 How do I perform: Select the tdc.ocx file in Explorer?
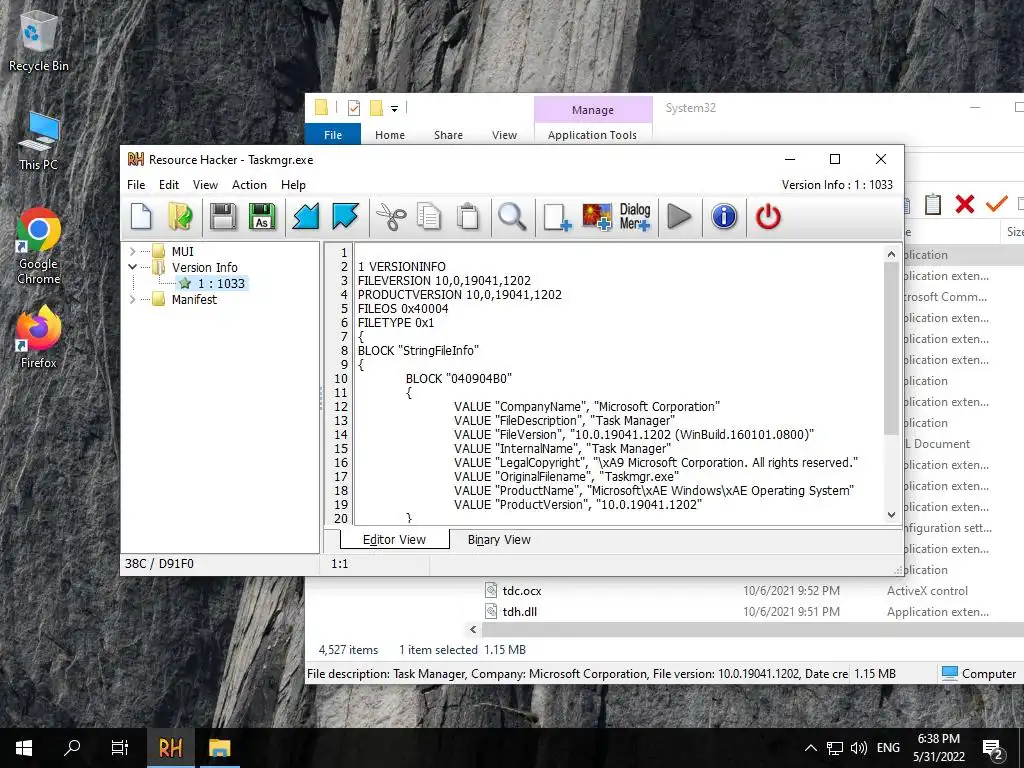pos(522,590)
